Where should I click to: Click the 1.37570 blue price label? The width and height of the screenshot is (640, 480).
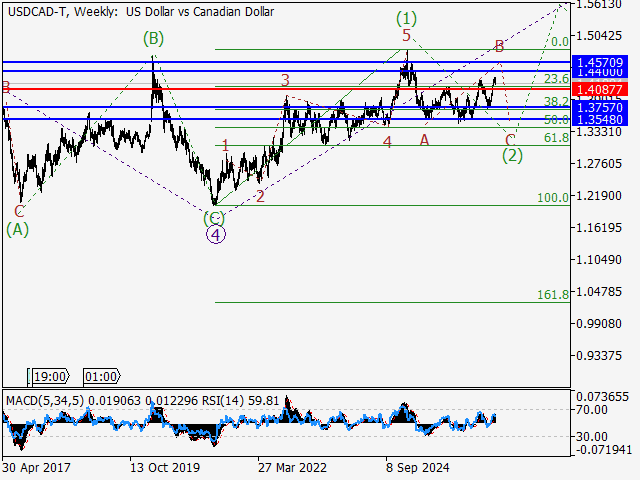coord(600,107)
